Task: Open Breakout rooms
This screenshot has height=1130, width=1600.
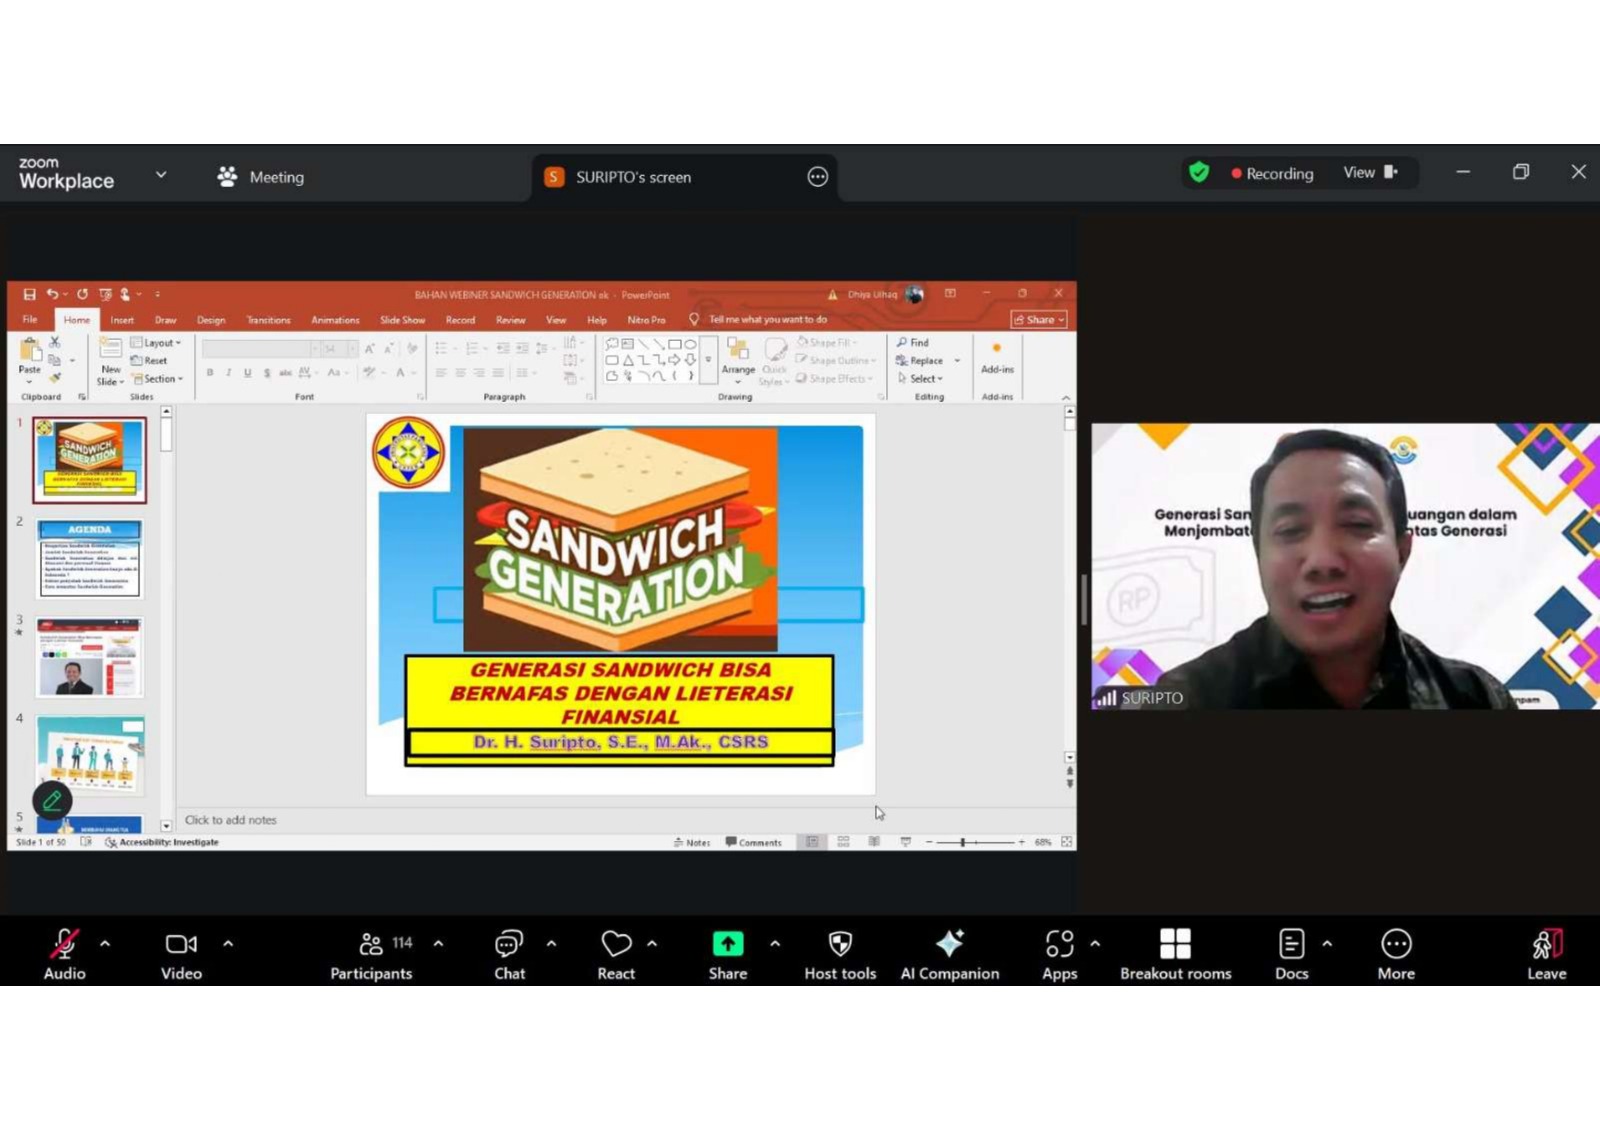Action: (1175, 944)
